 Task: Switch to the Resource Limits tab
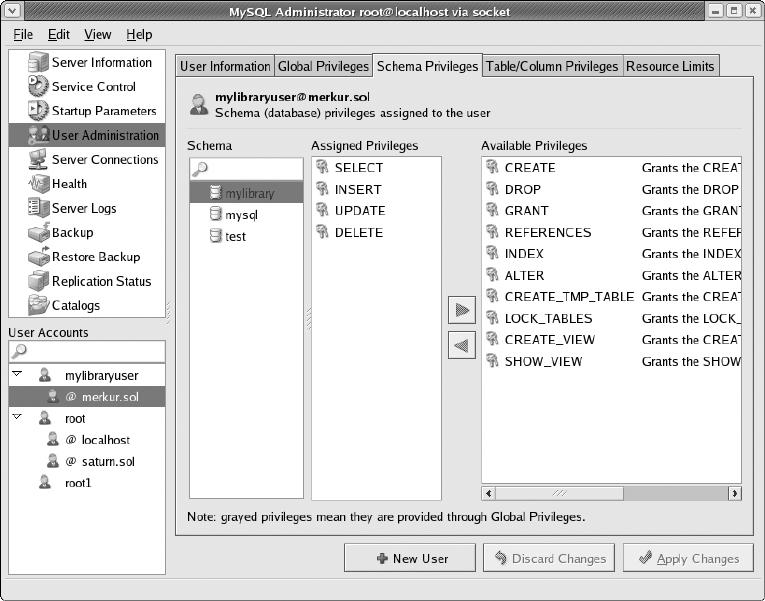670,66
